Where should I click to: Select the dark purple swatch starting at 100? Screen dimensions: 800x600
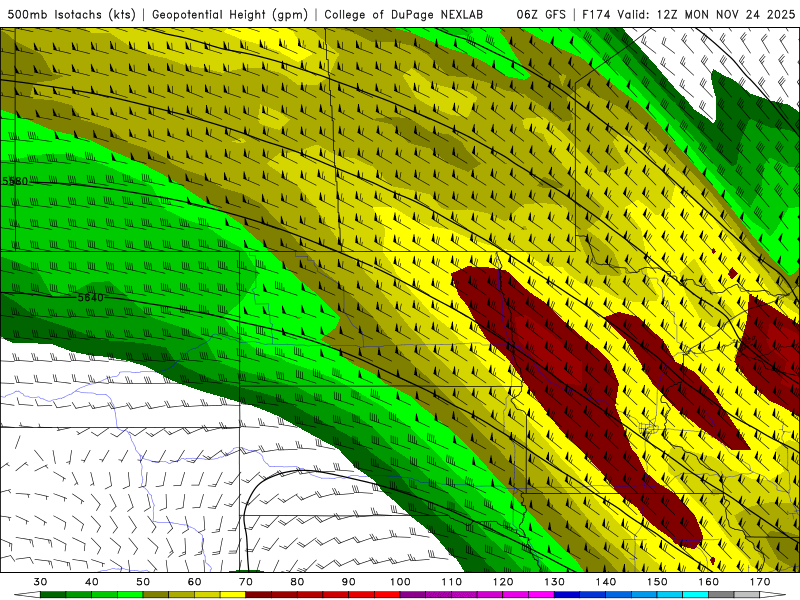click(413, 595)
